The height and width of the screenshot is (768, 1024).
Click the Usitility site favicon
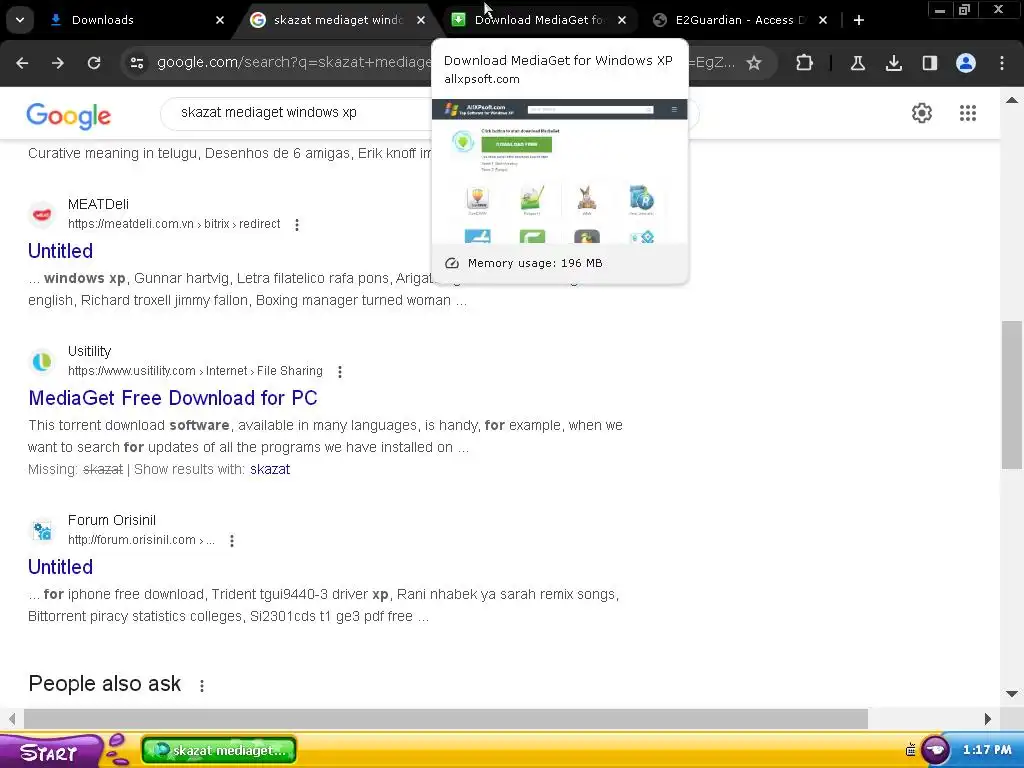point(42,361)
